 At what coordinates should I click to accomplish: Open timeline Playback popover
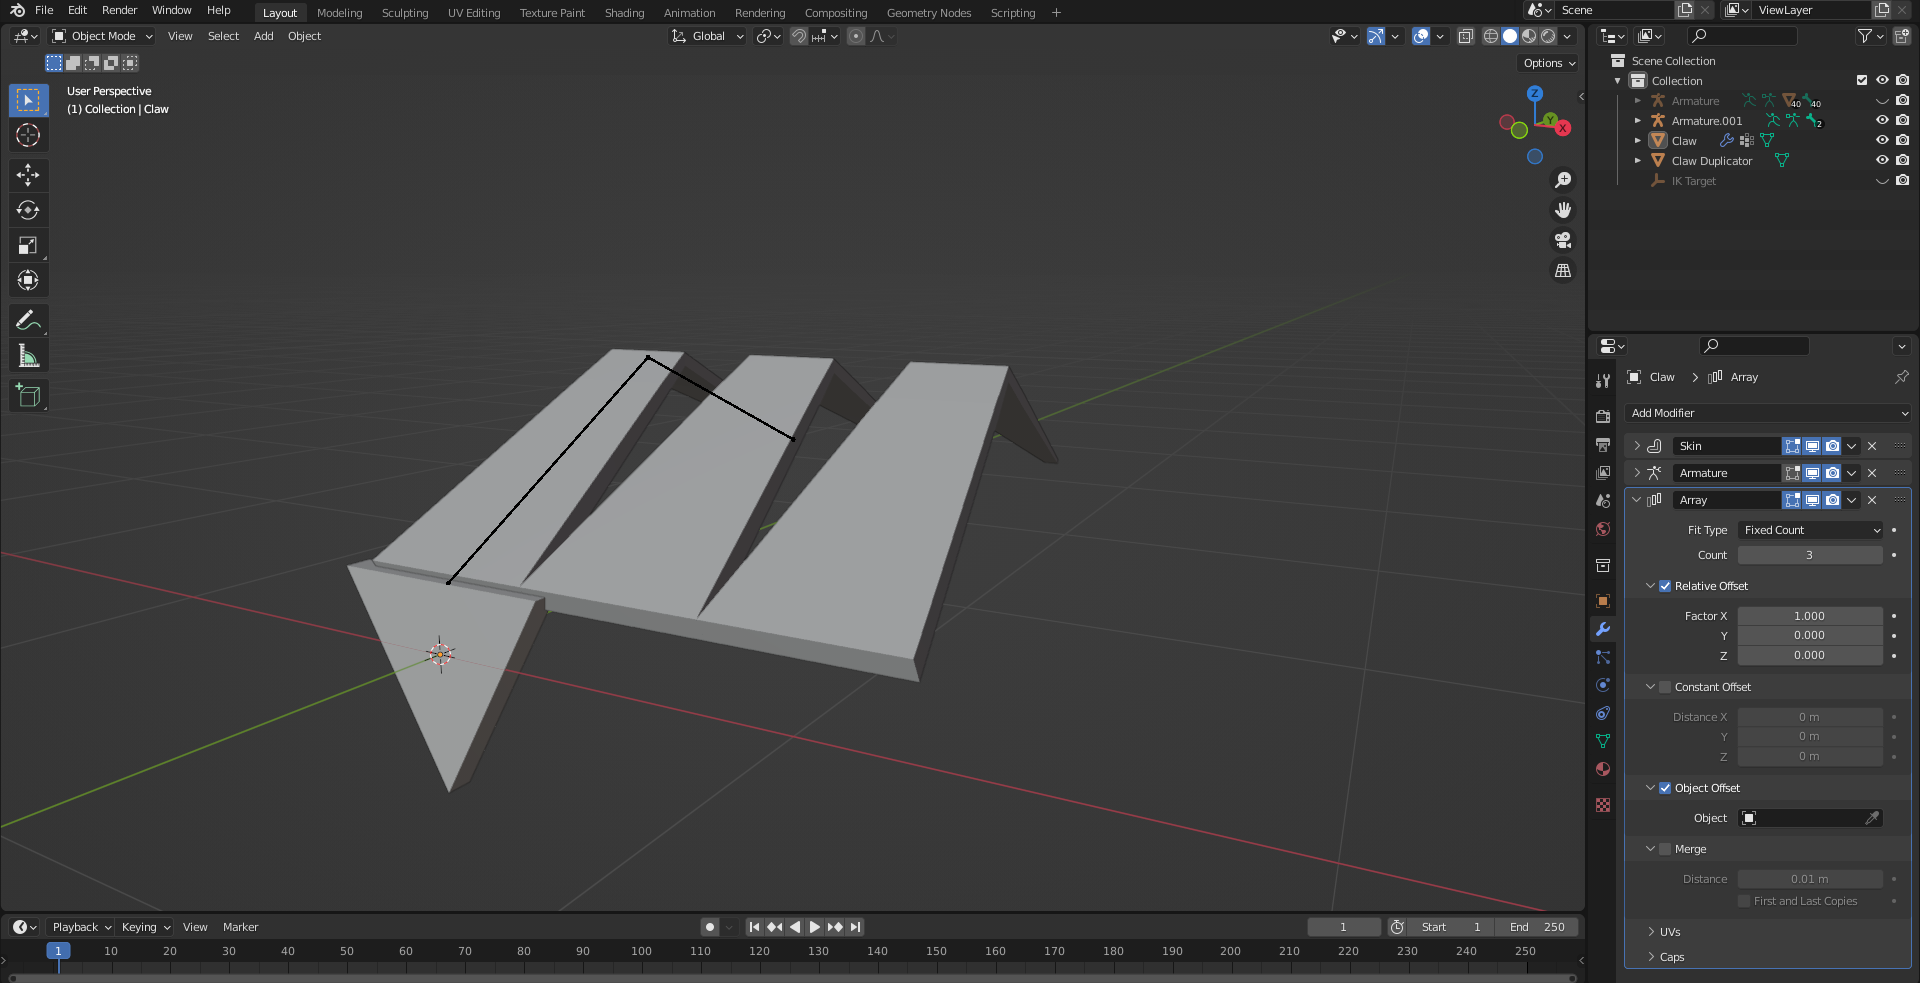click(81, 927)
